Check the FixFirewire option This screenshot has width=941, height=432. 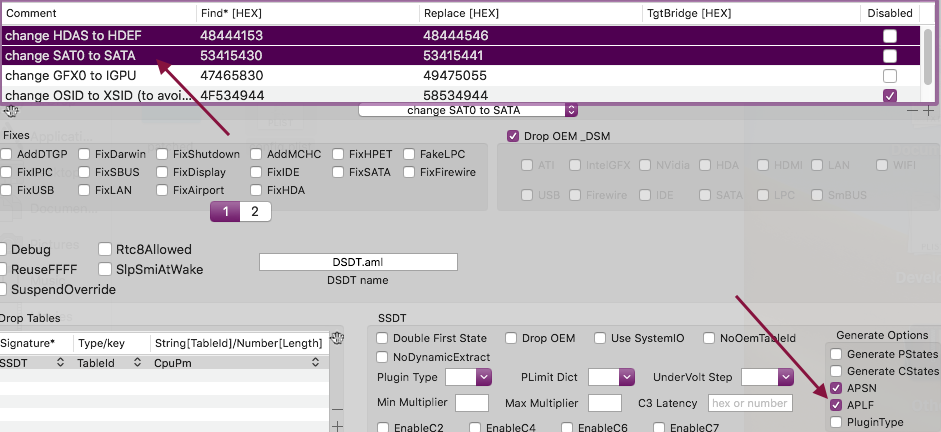pyautogui.click(x=409, y=172)
